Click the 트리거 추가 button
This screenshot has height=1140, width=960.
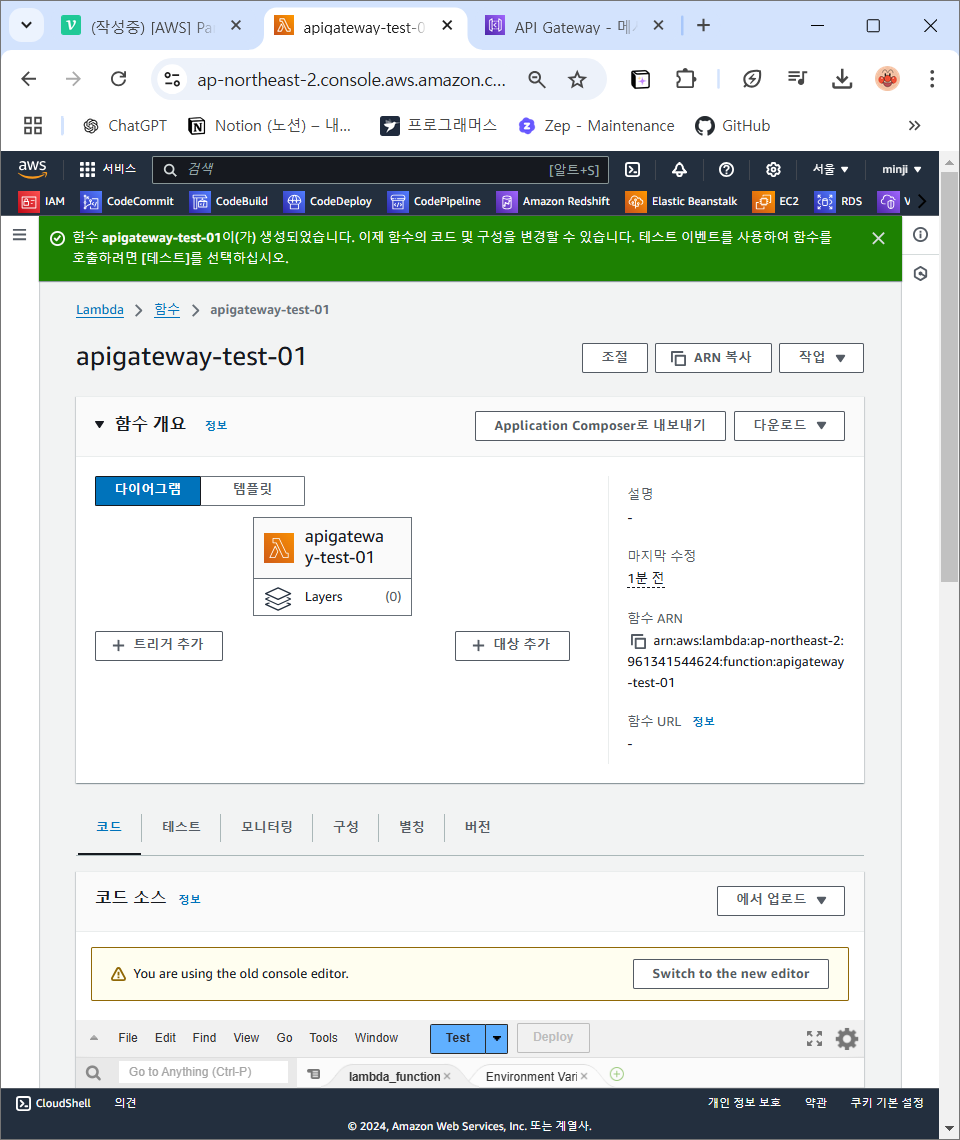click(159, 646)
